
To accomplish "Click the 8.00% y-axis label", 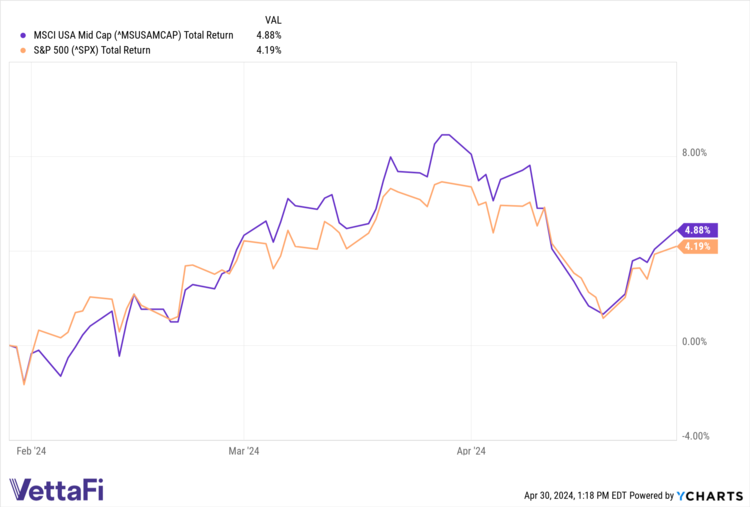I will [694, 153].
